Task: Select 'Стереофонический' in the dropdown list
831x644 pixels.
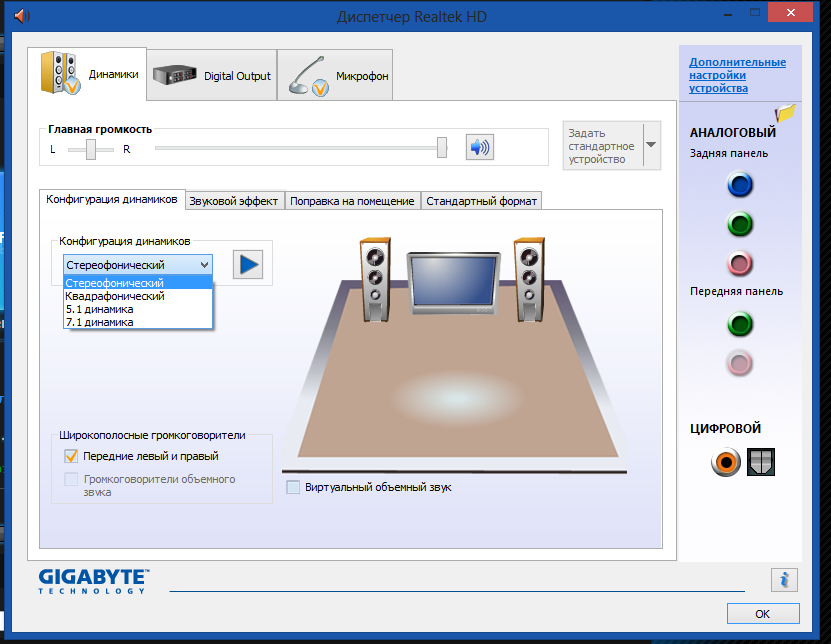Action: coord(138,283)
